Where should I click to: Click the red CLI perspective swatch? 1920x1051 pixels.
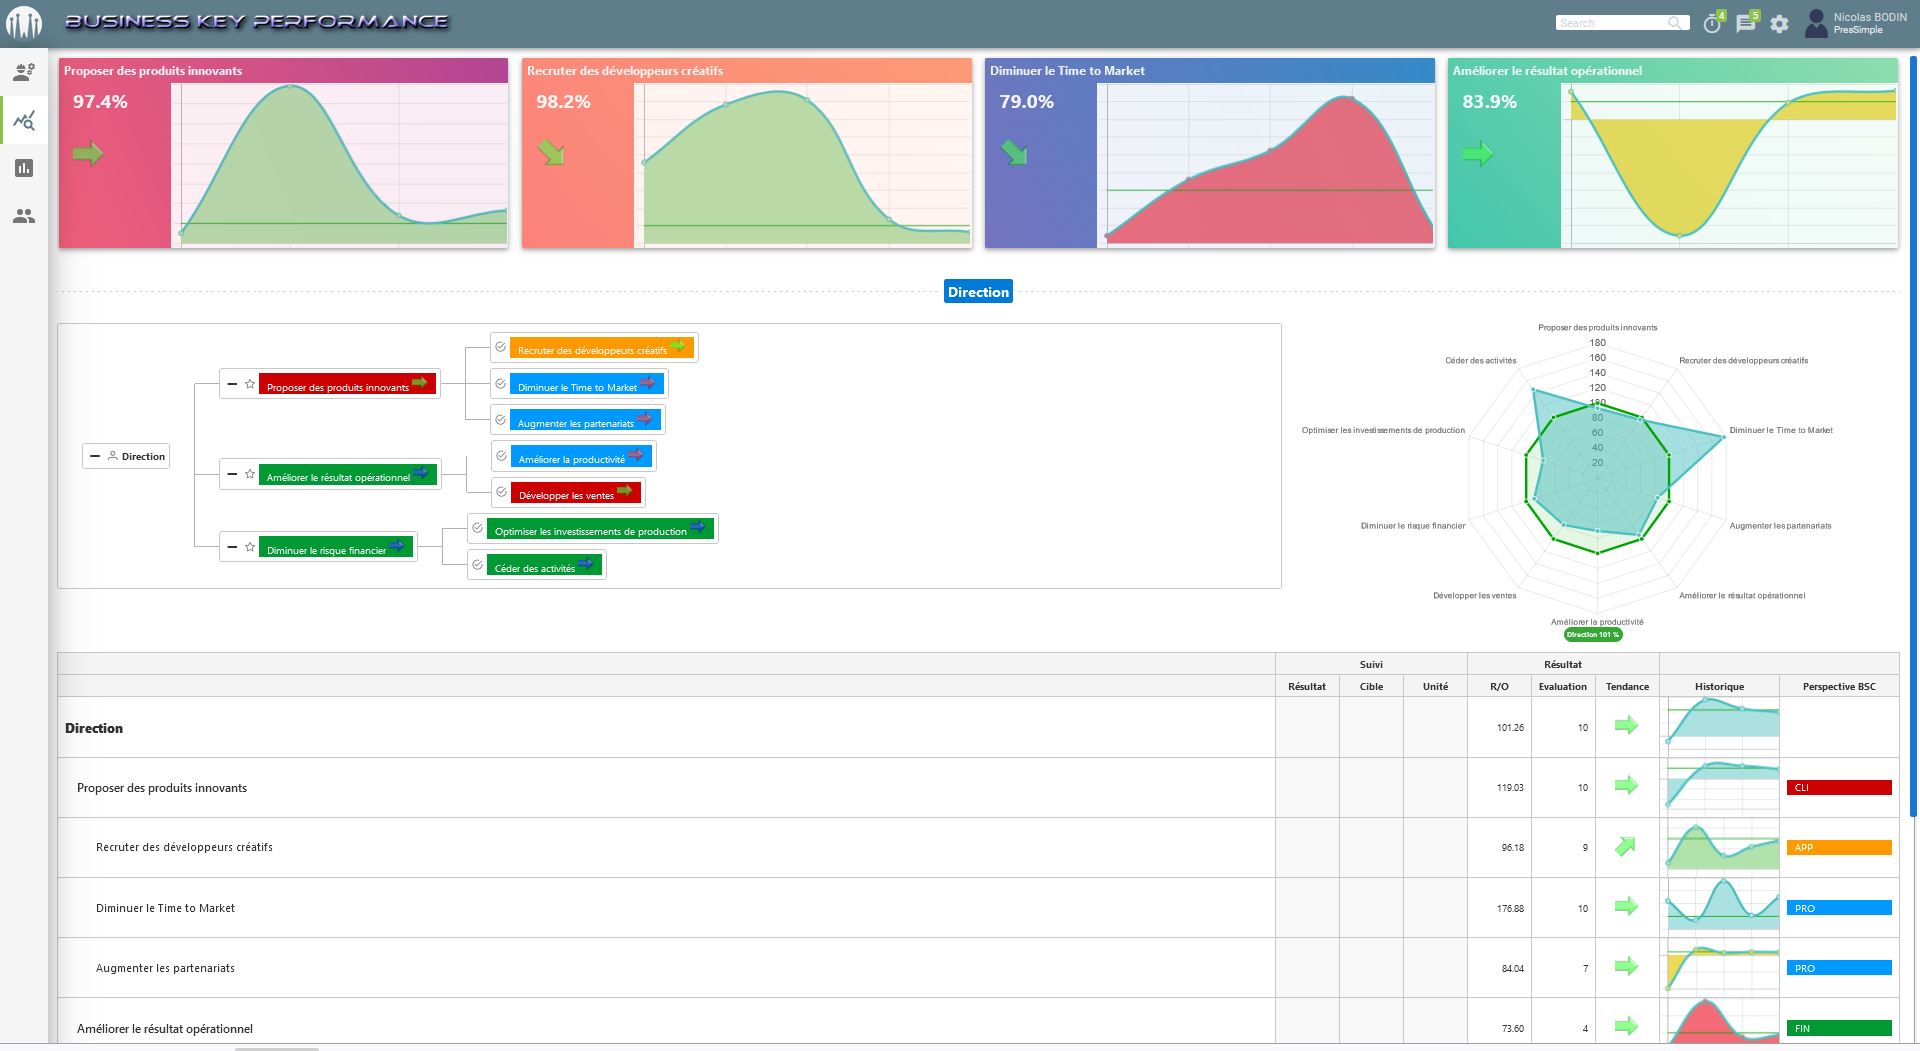click(x=1838, y=788)
